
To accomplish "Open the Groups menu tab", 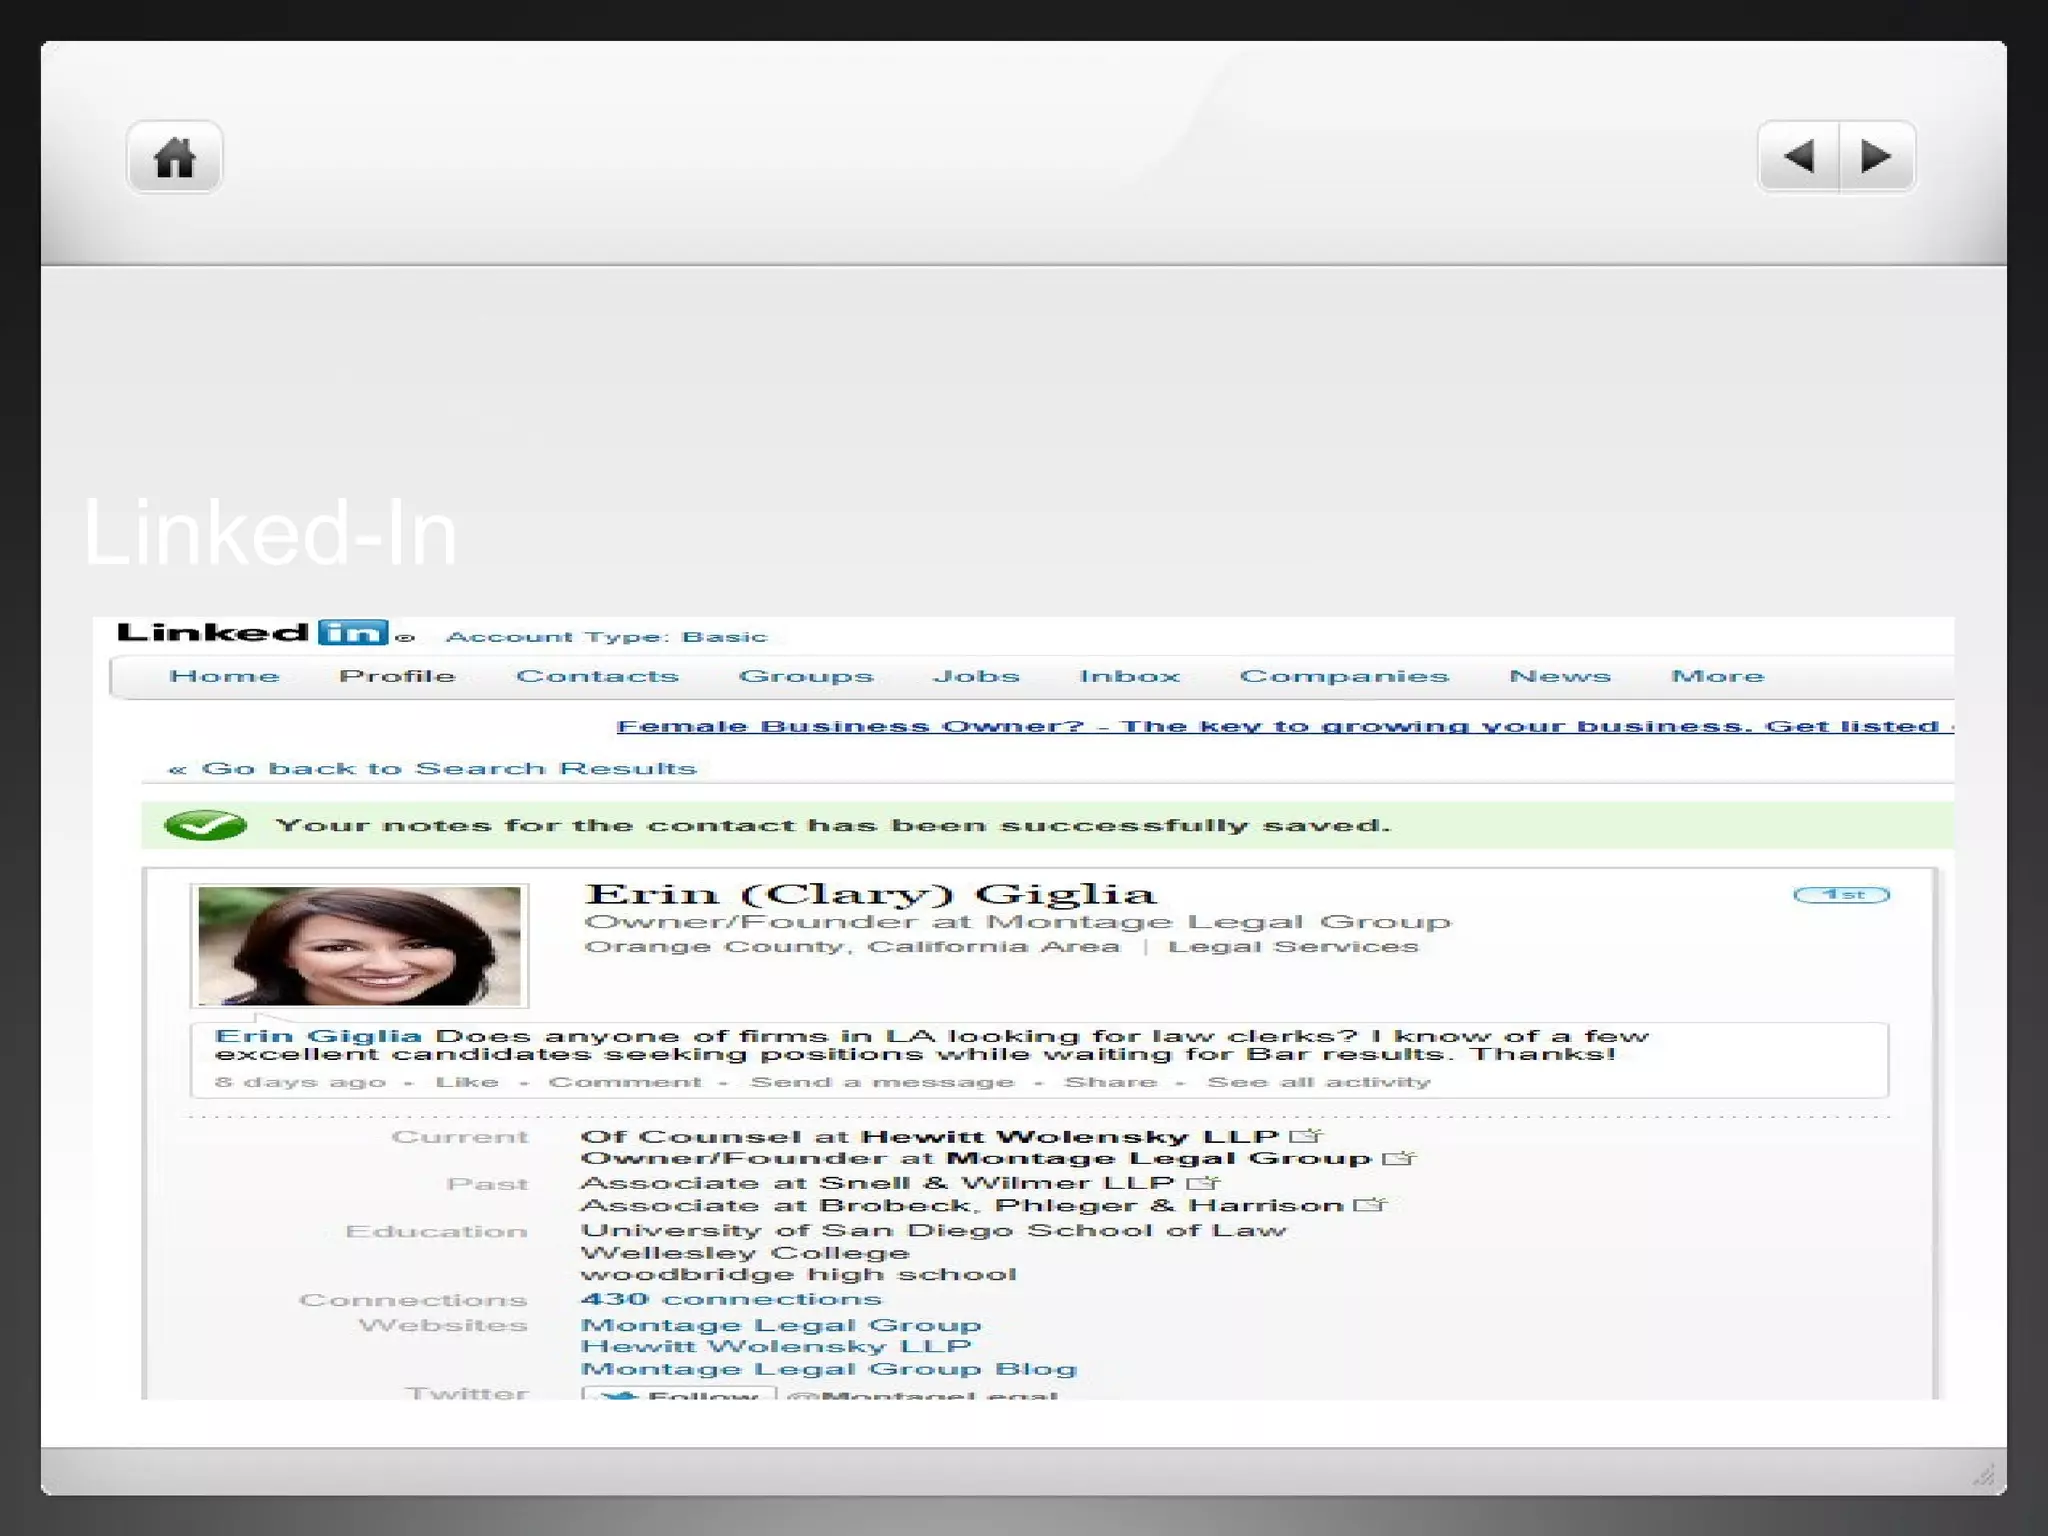I will click(x=806, y=676).
